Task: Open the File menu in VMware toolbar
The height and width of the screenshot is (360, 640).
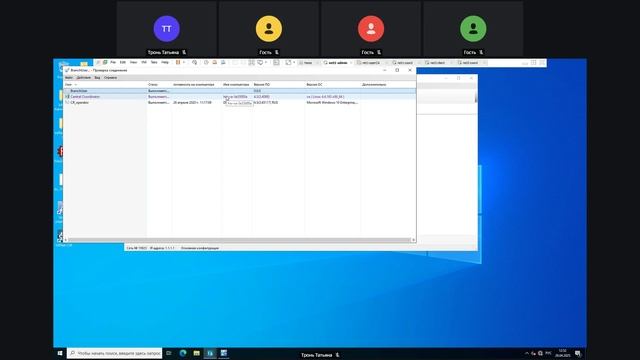Action: coord(113,62)
